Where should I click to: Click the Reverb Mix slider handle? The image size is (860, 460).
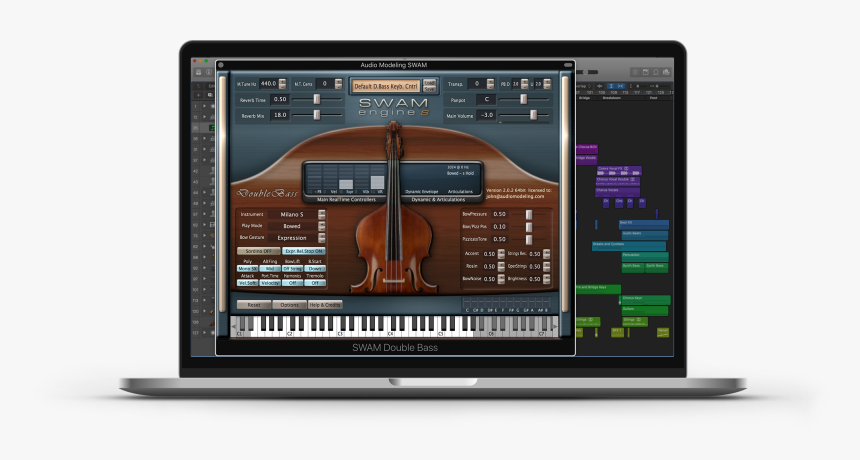[316, 115]
